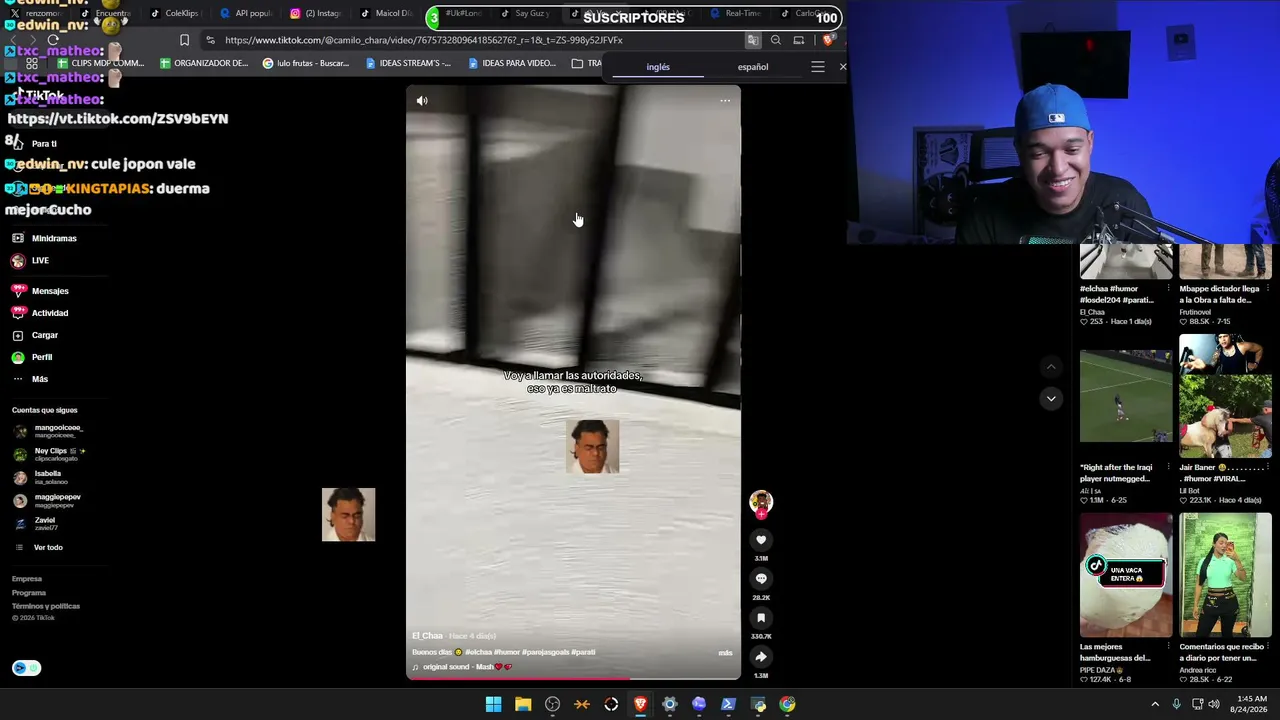Open the ORGANIZADOR DE bookmark

point(204,64)
